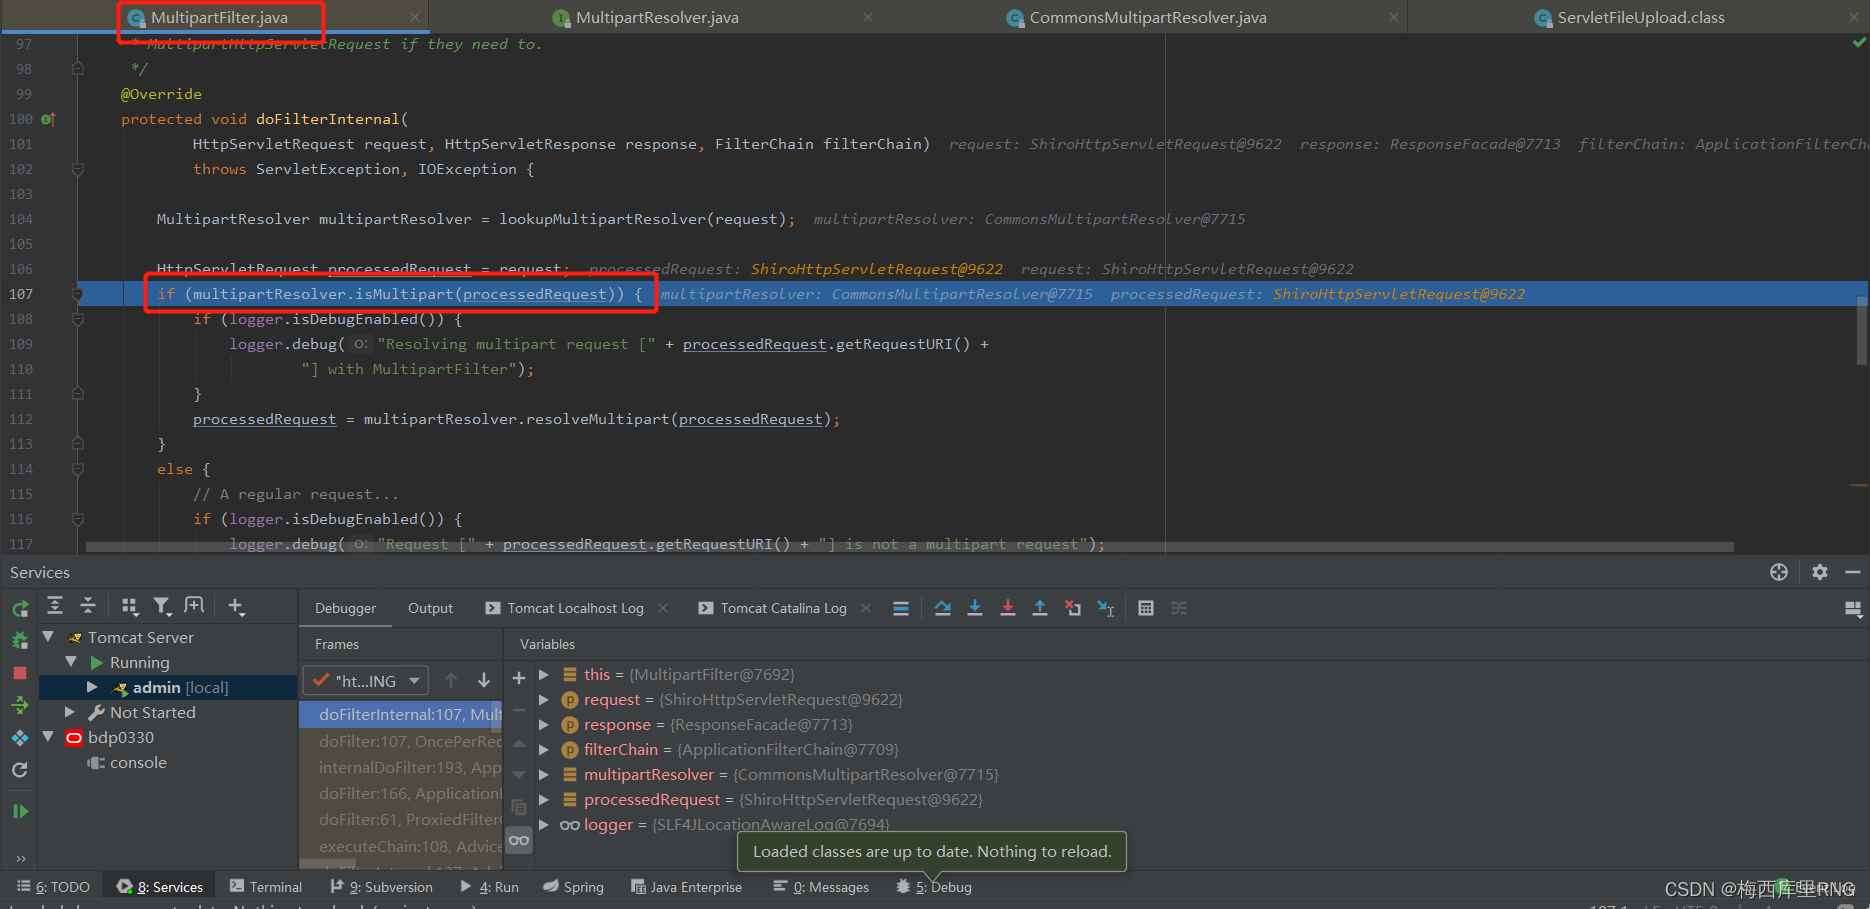This screenshot has width=1870, height=909.
Task: Open the Group By options icon
Action: click(x=129, y=605)
